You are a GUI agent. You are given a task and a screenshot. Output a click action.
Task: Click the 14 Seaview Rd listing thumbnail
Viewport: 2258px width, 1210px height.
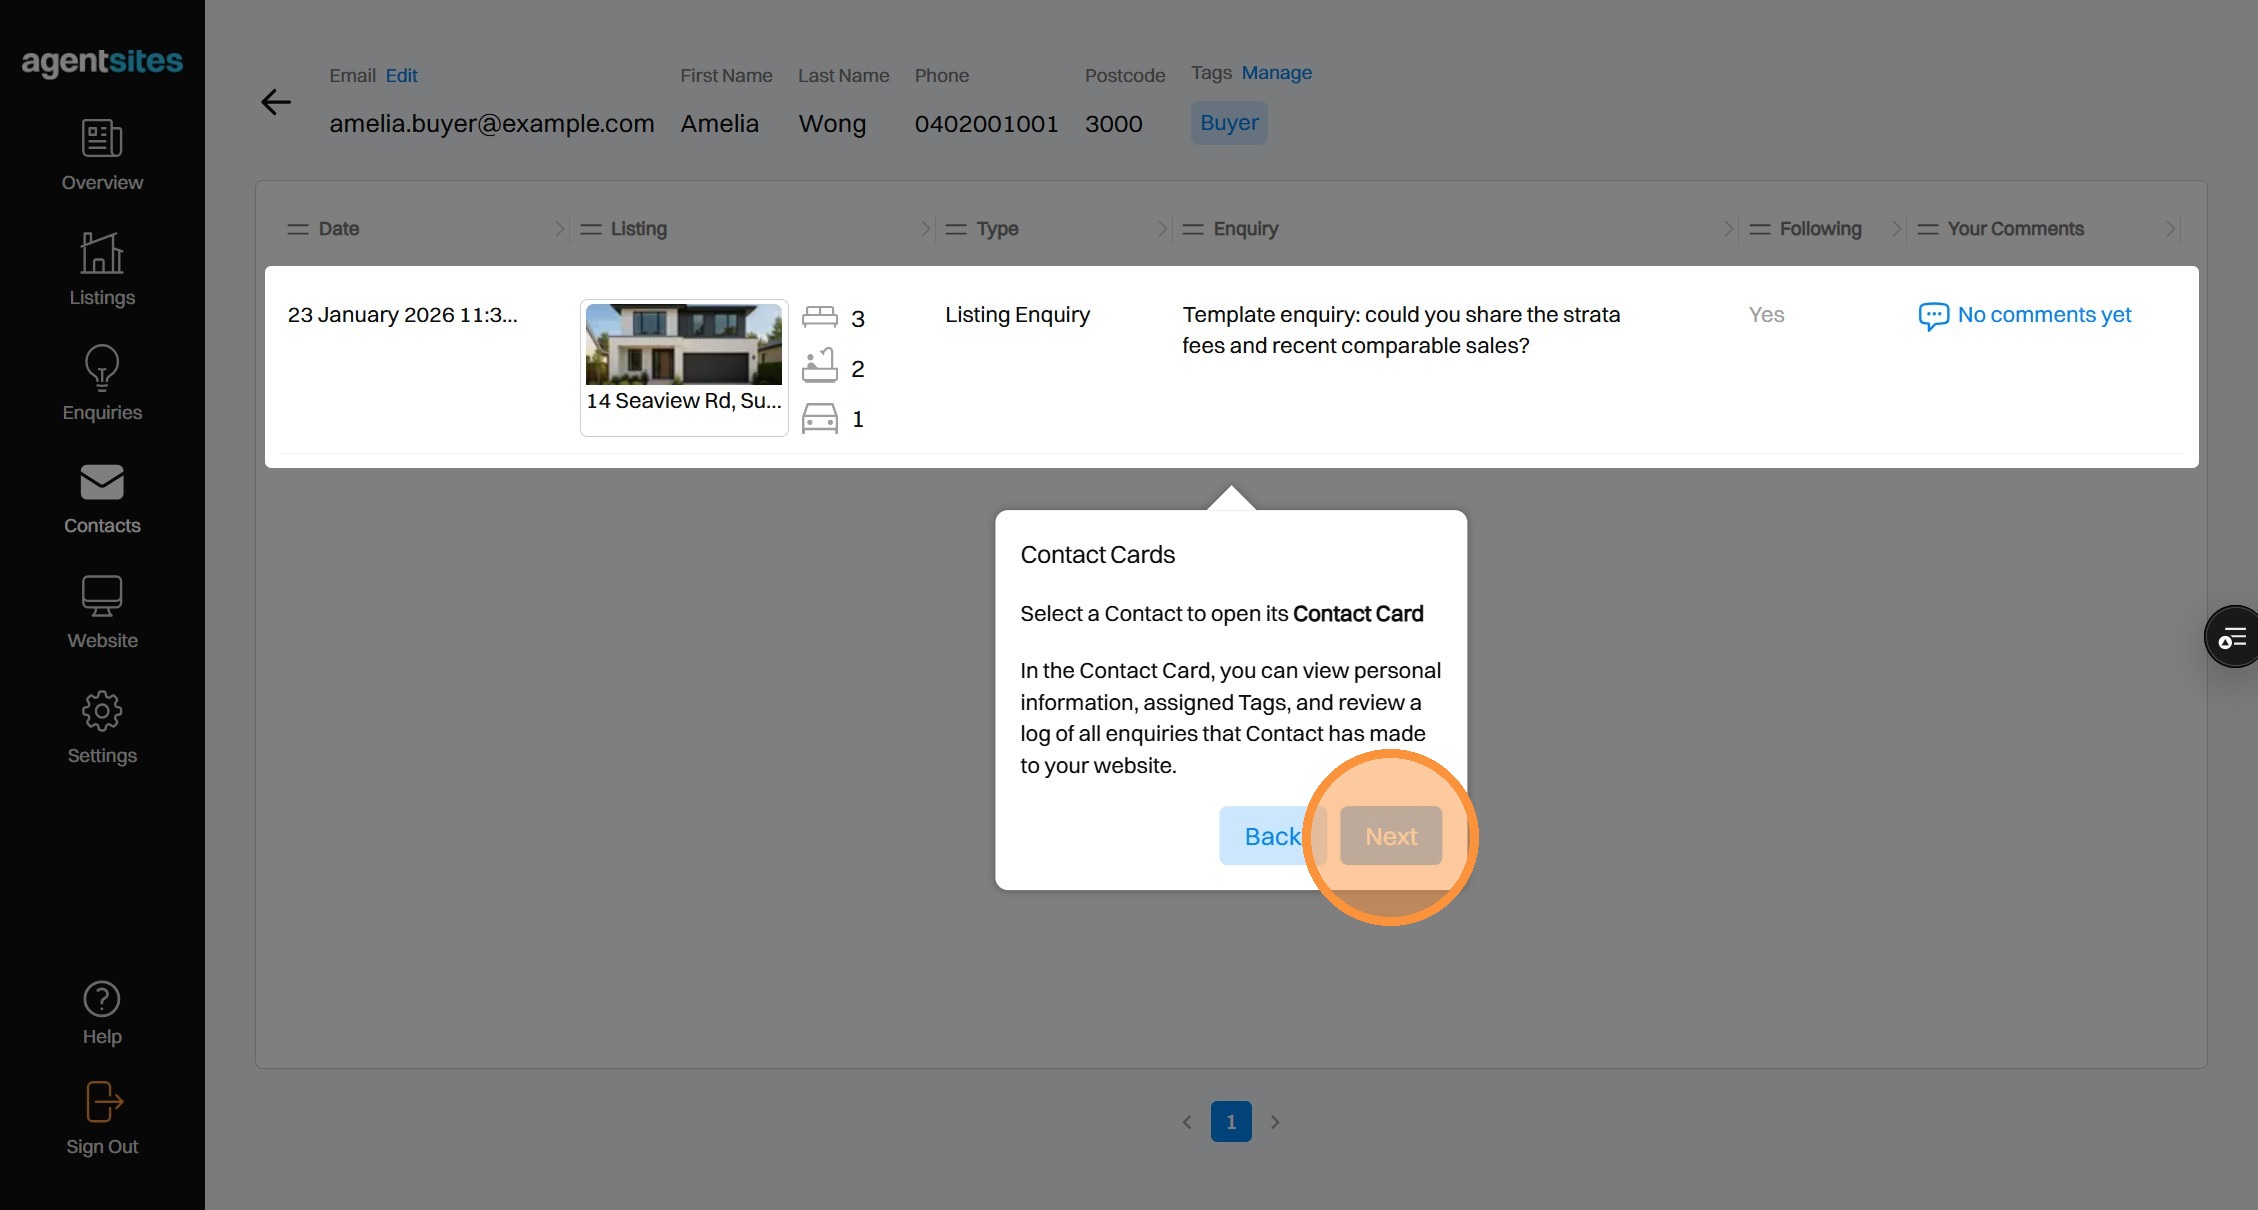coord(683,345)
